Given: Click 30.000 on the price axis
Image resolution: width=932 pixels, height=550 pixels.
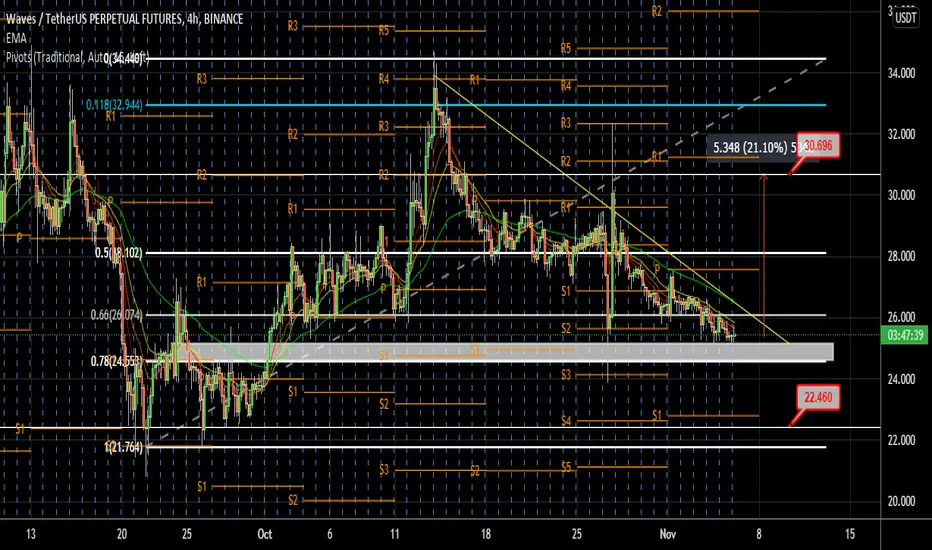Looking at the screenshot, I should 901,196.
